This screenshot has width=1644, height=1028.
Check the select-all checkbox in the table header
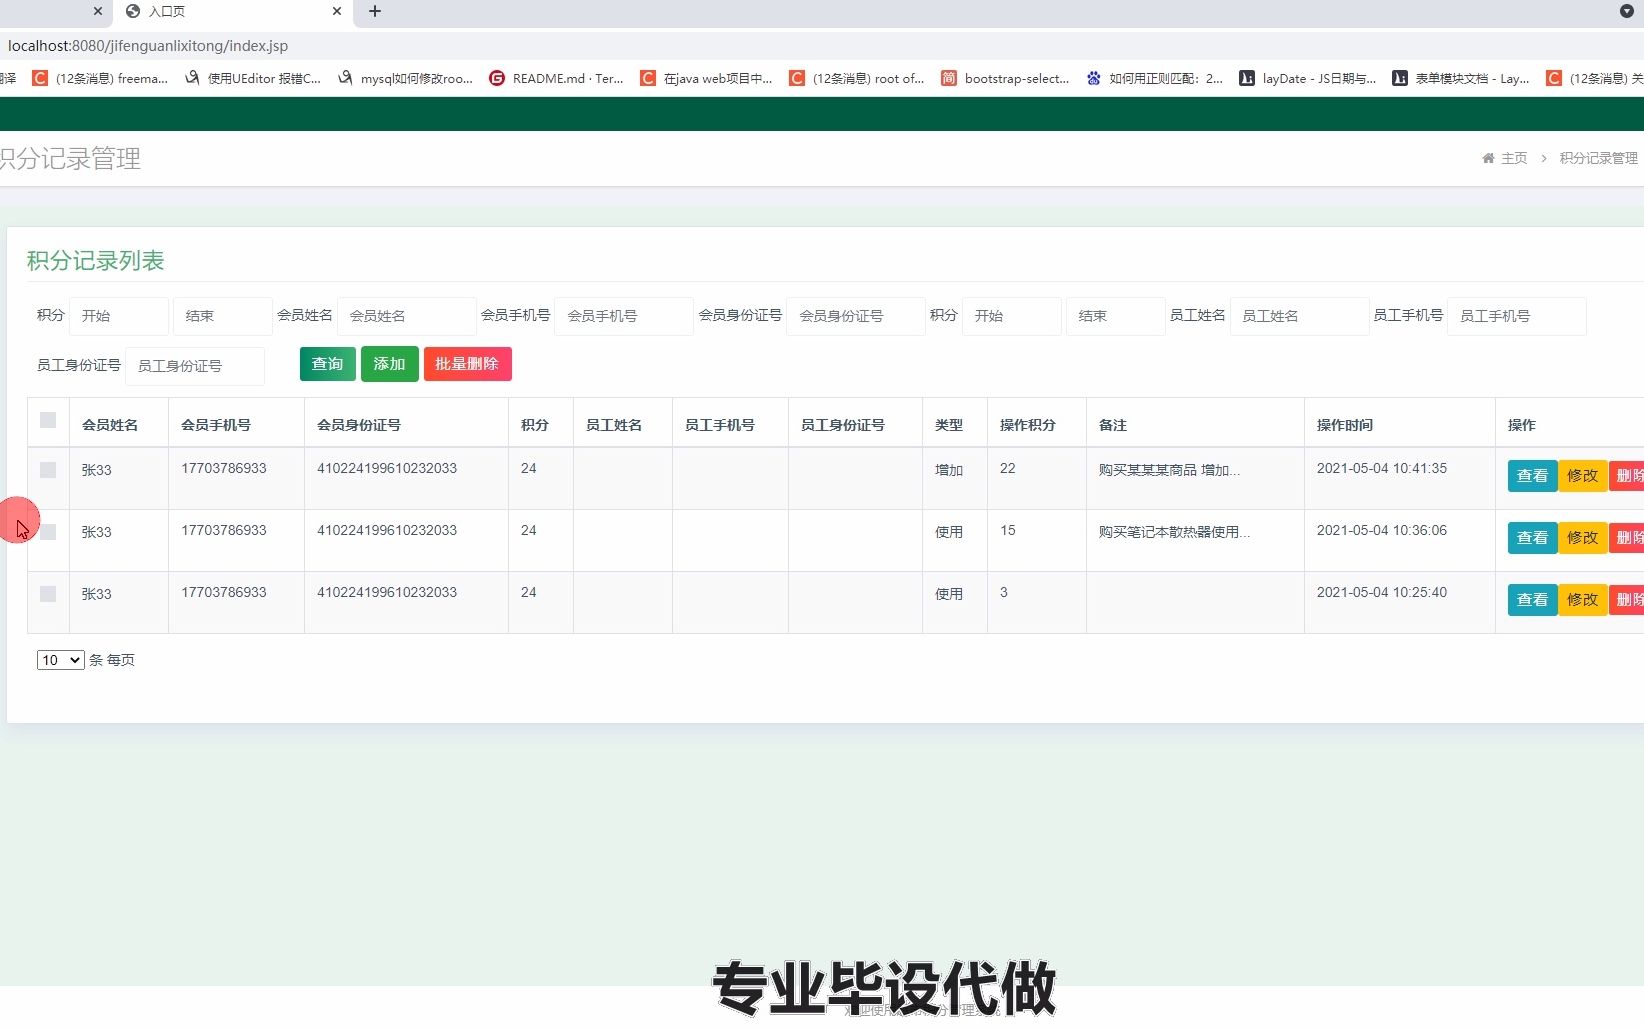(x=48, y=421)
